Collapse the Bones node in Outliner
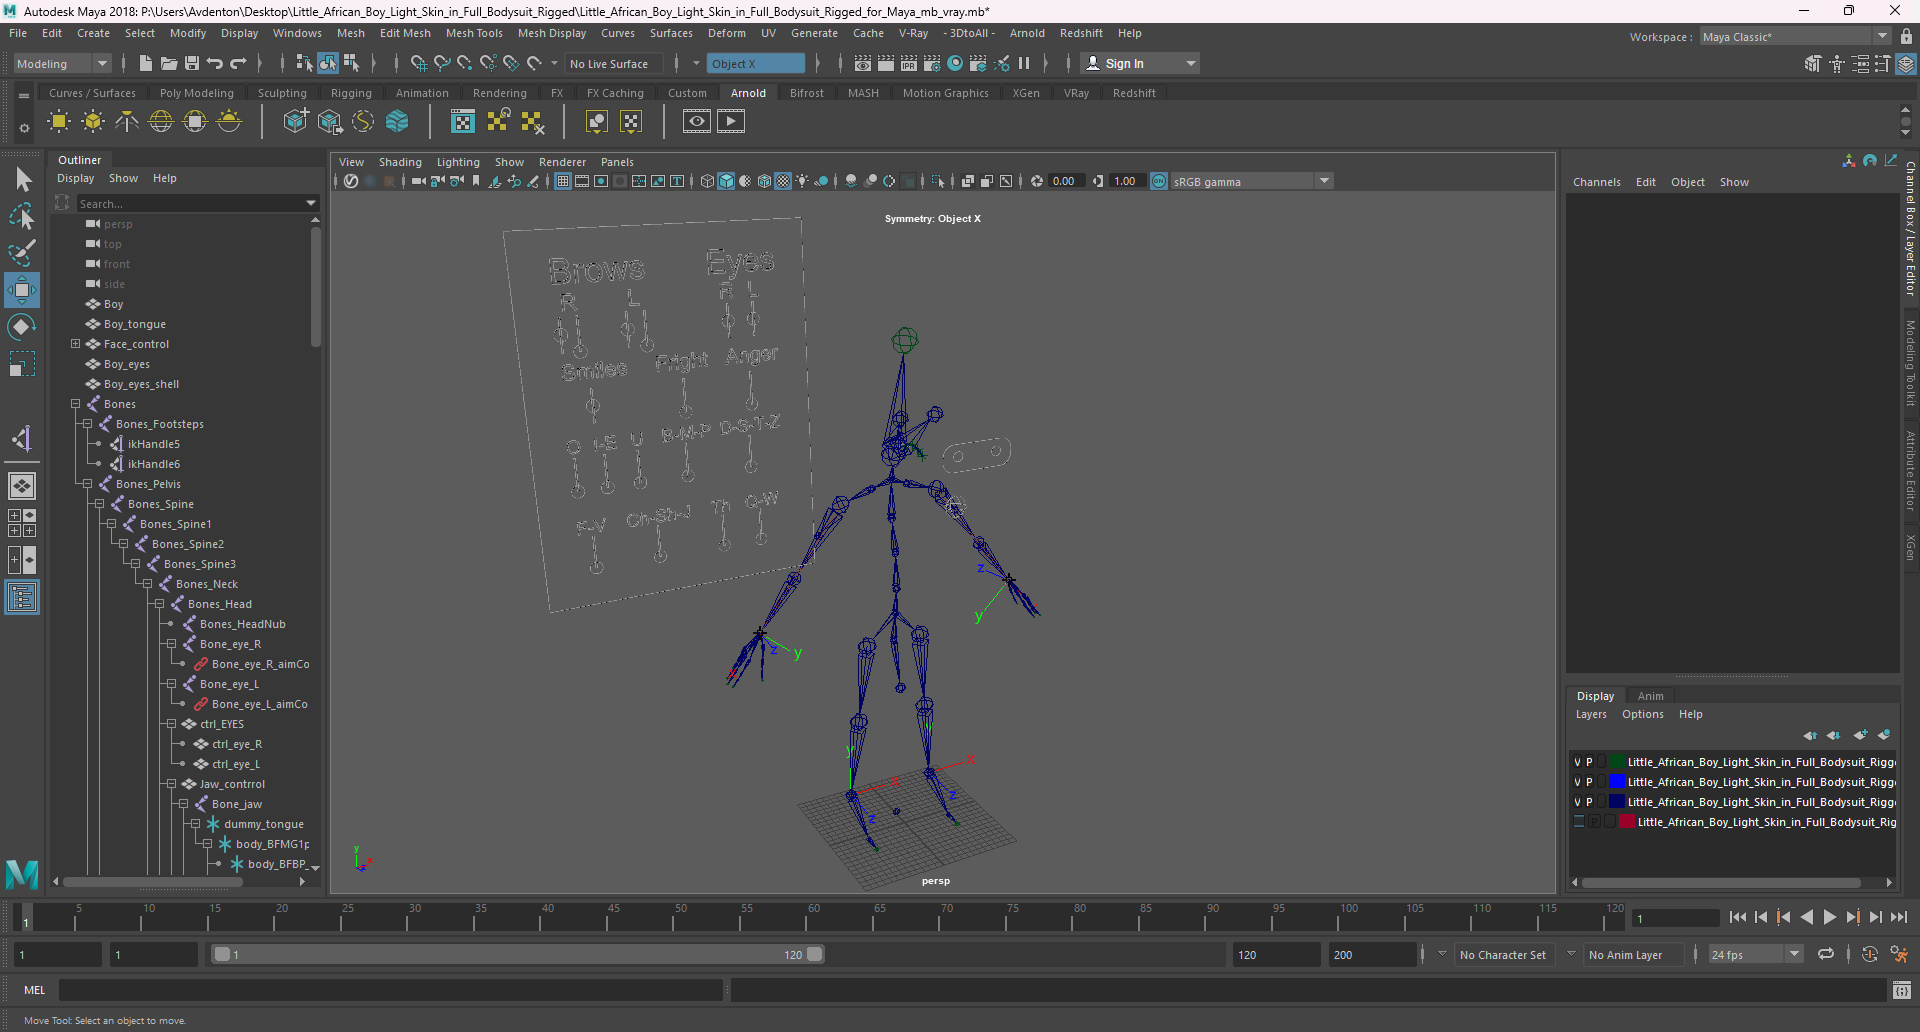The image size is (1920, 1032). 75,404
